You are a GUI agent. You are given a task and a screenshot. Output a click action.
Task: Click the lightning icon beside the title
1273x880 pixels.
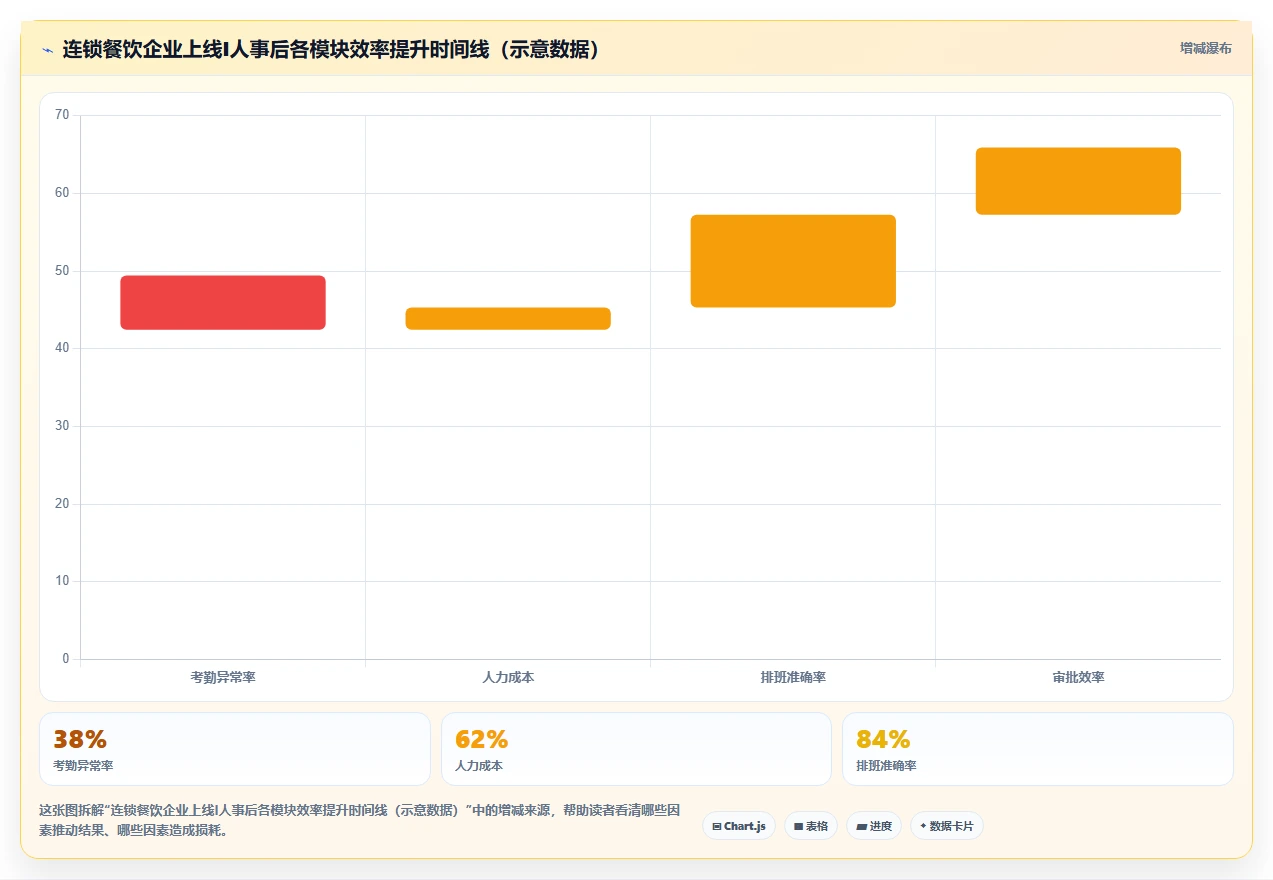[x=47, y=49]
